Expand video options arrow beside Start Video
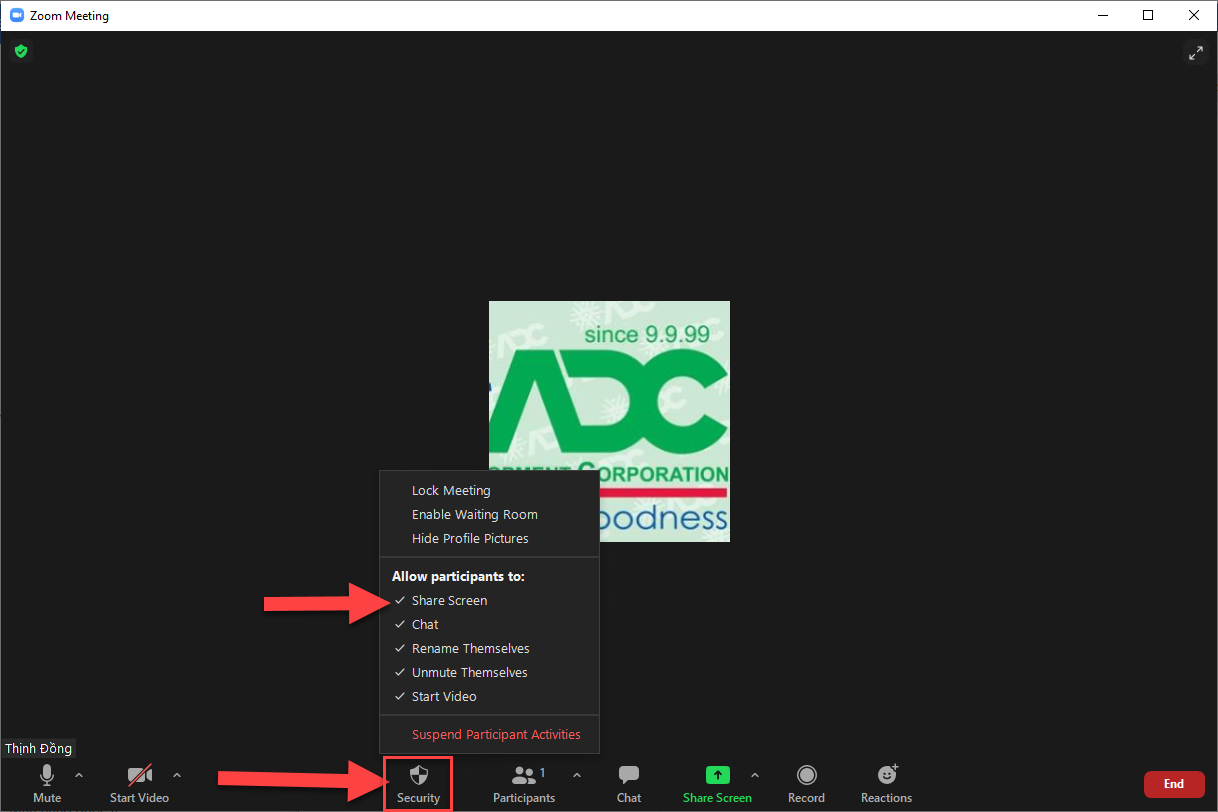 [177, 775]
